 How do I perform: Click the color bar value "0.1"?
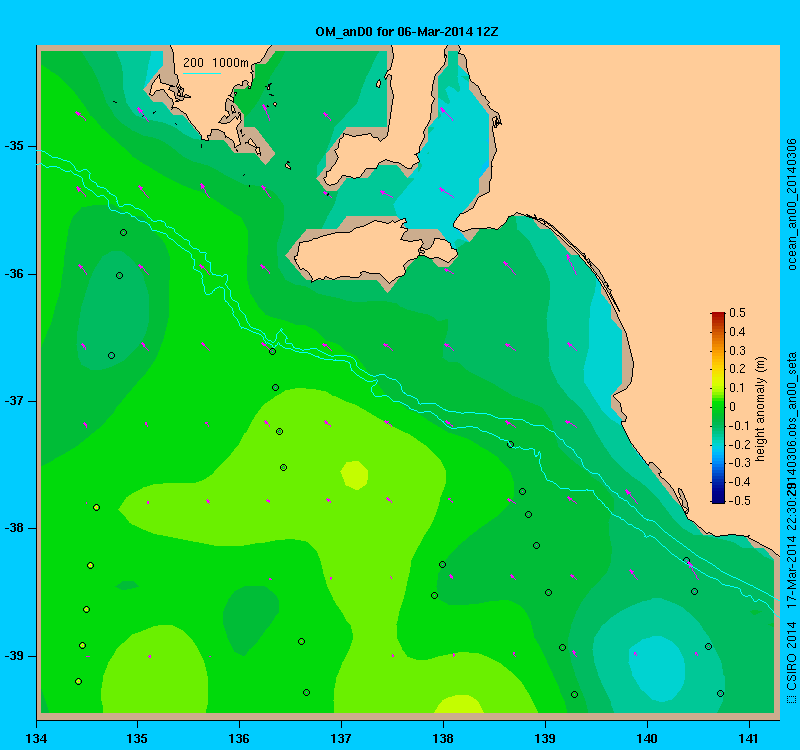737,388
